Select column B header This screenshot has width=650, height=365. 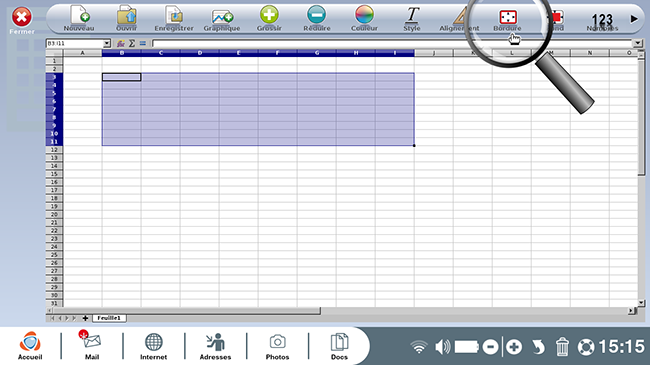coord(121,53)
